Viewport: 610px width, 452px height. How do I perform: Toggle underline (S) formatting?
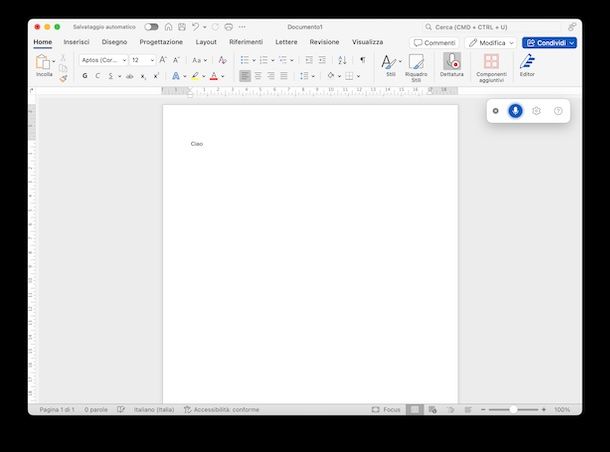point(111,76)
